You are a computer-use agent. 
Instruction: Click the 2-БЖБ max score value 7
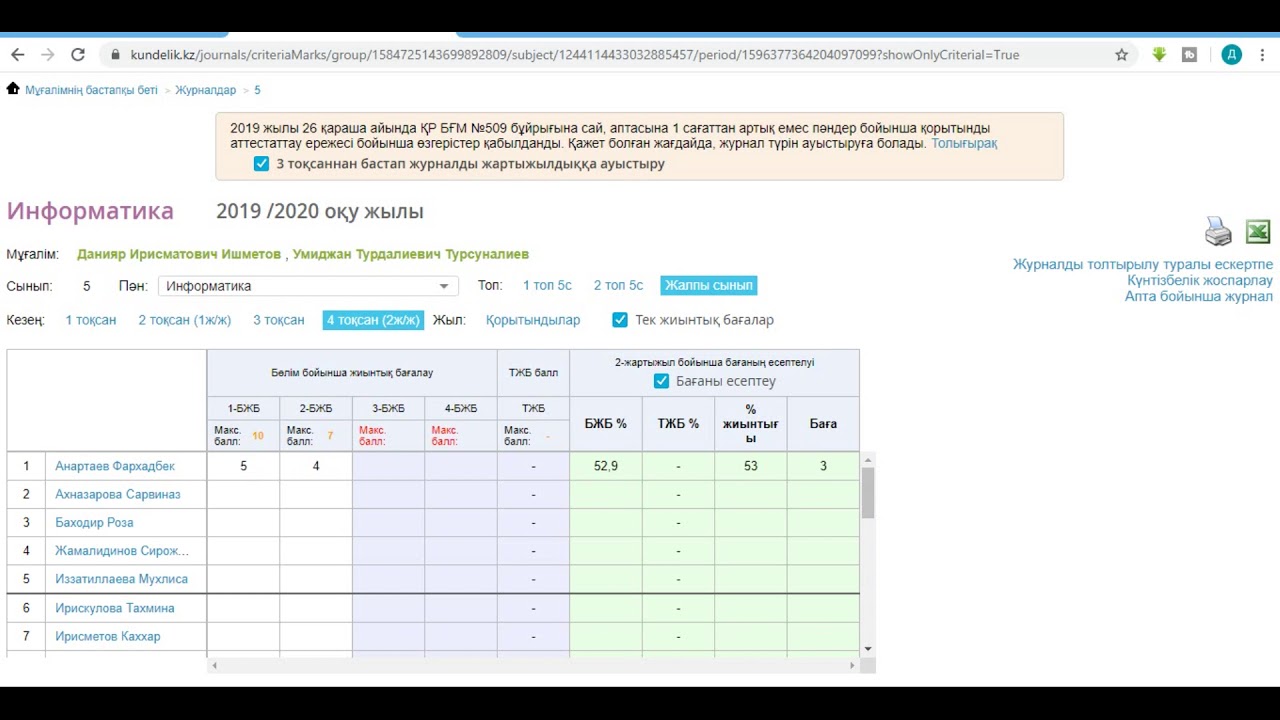[330, 436]
